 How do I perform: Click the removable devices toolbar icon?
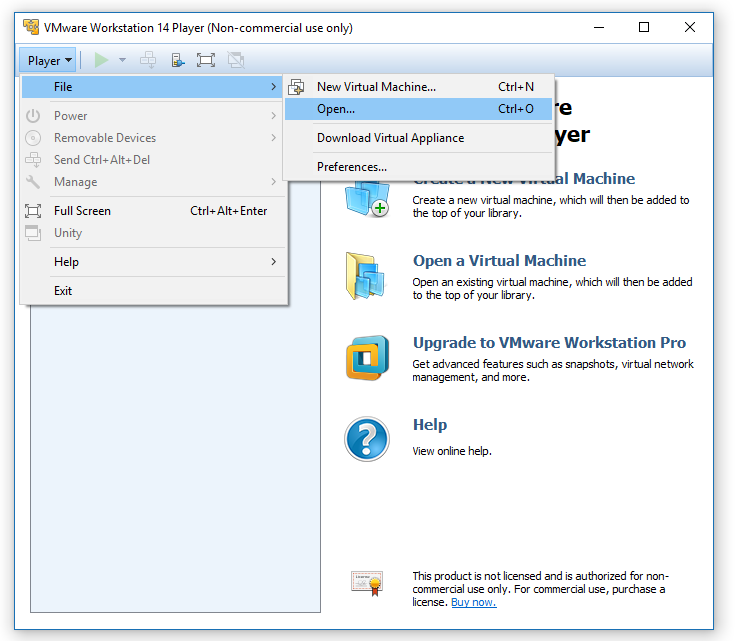(177, 60)
